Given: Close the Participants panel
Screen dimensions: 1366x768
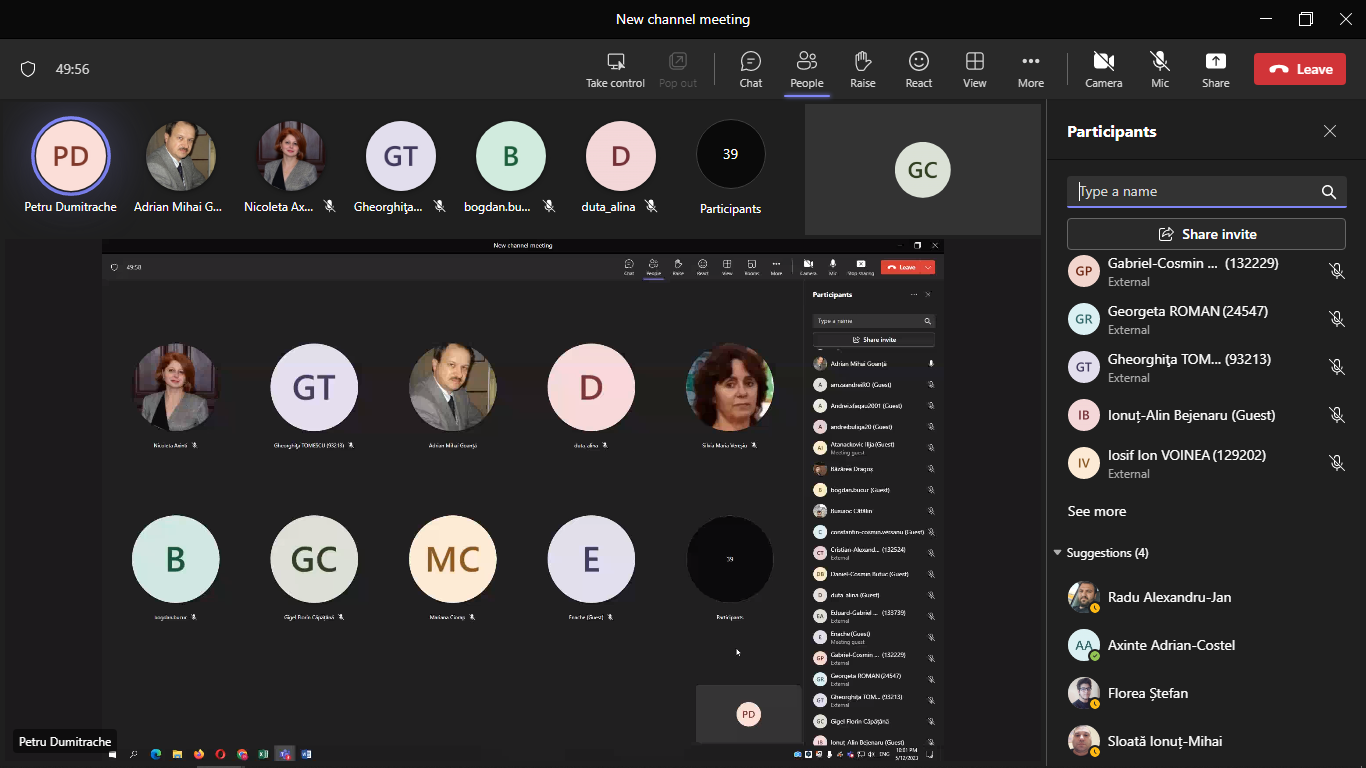Looking at the screenshot, I should pyautogui.click(x=1329, y=131).
